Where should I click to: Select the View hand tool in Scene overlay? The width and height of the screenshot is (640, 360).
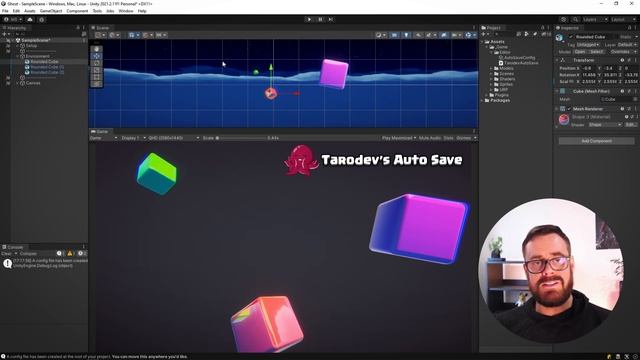(96, 49)
